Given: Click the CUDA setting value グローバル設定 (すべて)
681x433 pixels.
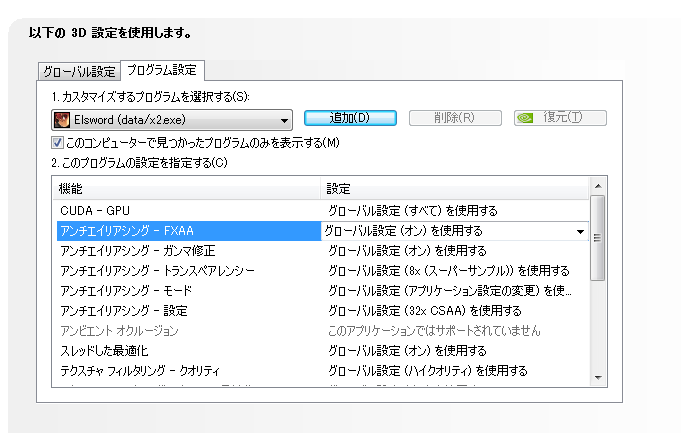Looking at the screenshot, I should click(413, 211).
